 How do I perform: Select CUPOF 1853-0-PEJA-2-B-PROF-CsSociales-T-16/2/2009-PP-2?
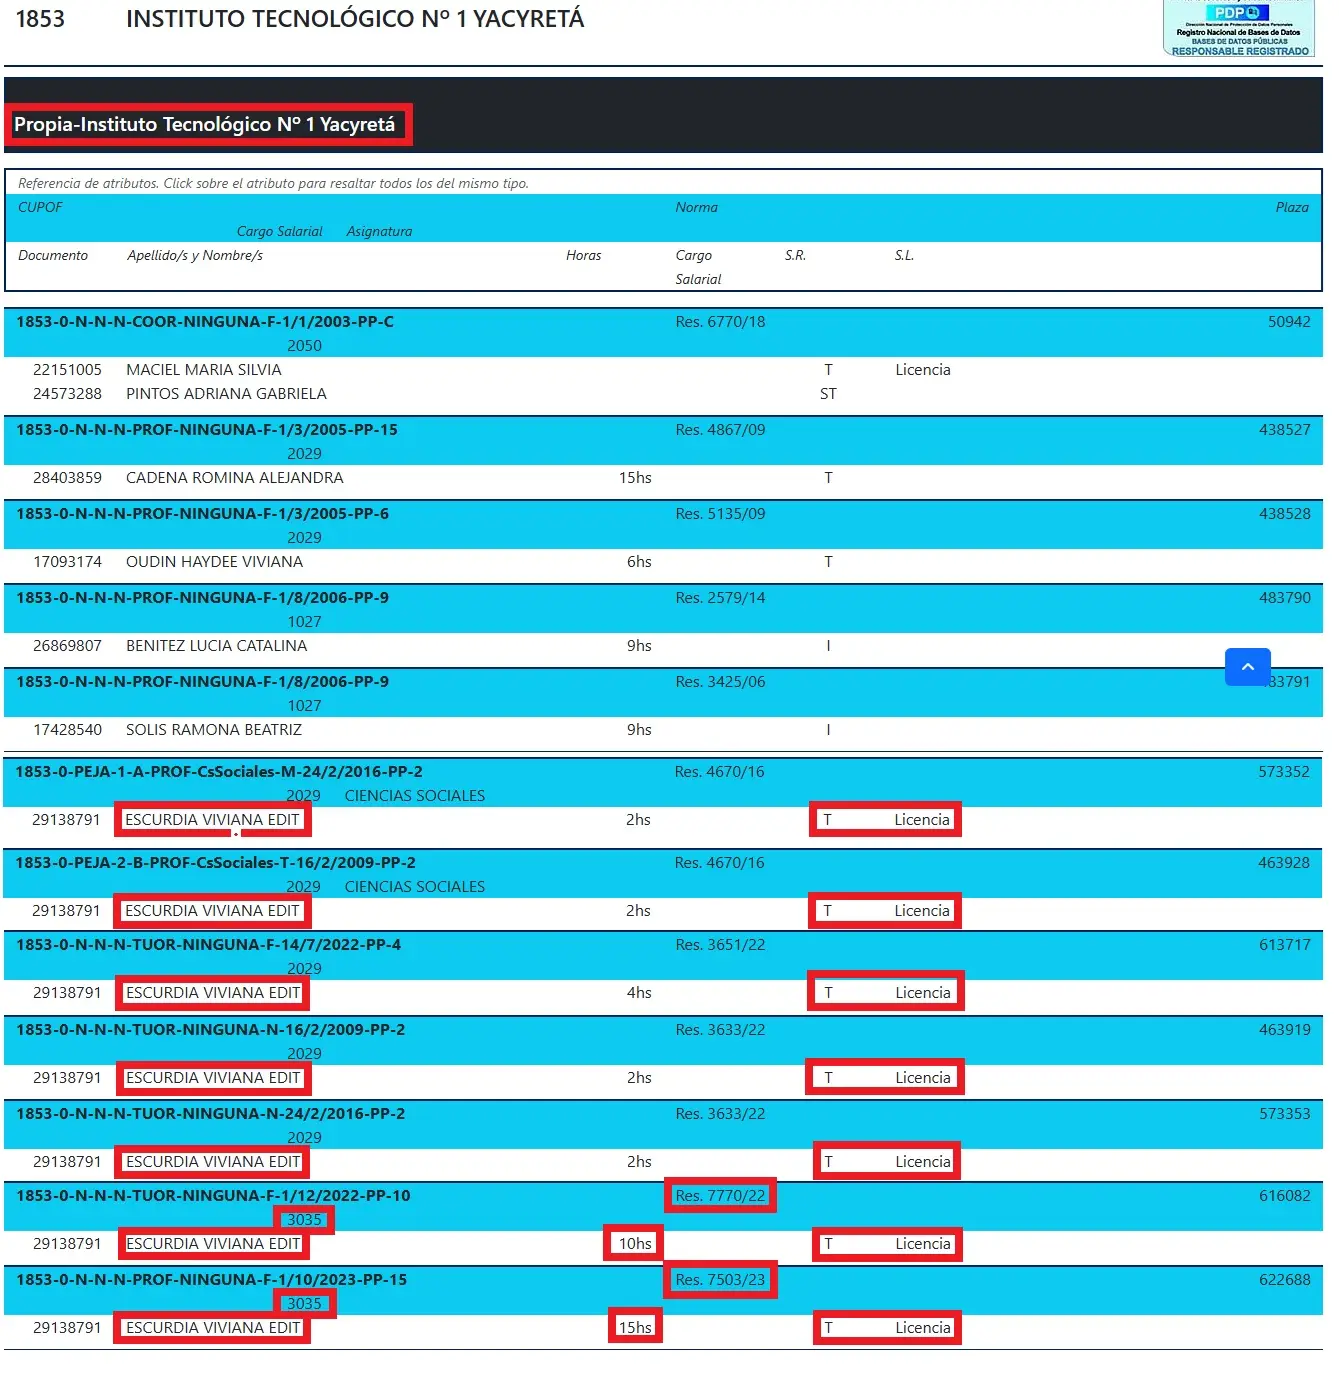tap(215, 863)
